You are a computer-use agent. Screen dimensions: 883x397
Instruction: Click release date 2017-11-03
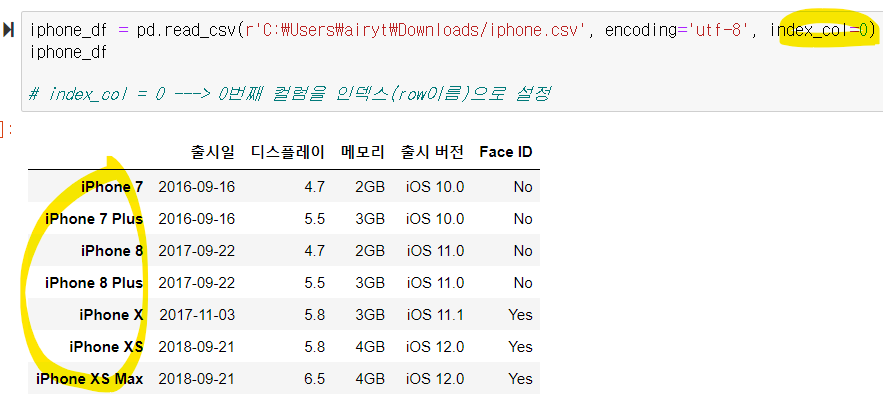tap(197, 315)
